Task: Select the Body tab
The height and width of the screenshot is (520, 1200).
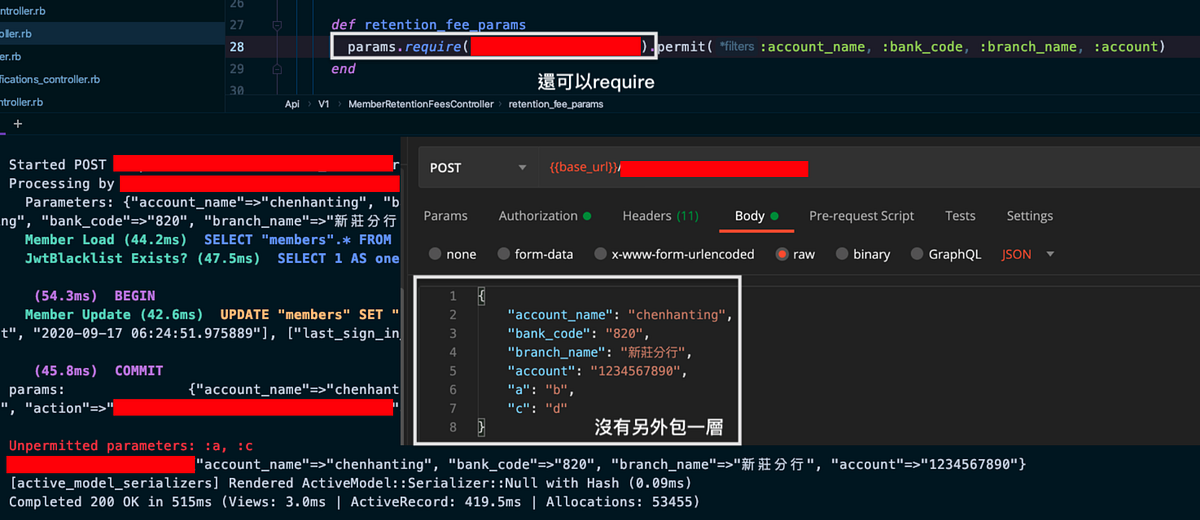Action: [757, 216]
